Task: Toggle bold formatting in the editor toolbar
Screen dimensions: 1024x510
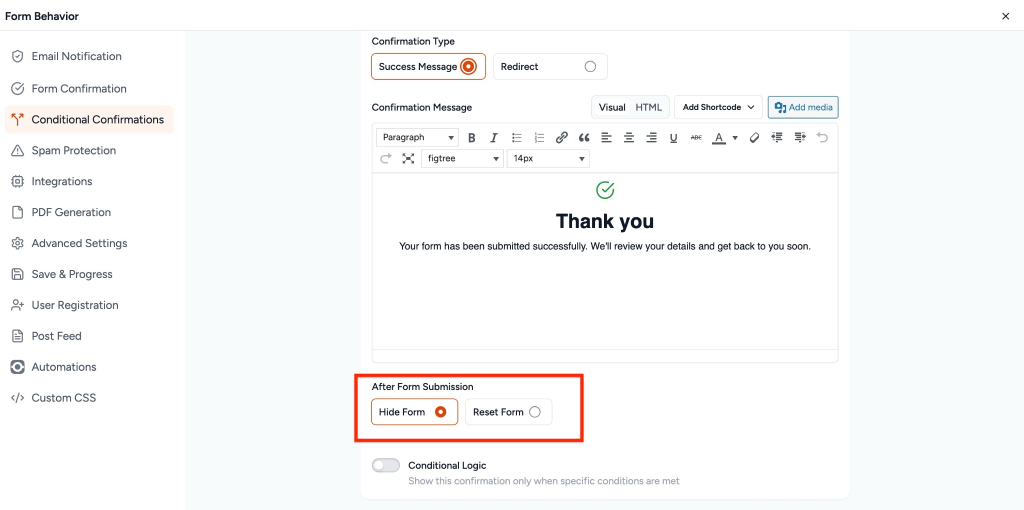Action: (x=472, y=138)
